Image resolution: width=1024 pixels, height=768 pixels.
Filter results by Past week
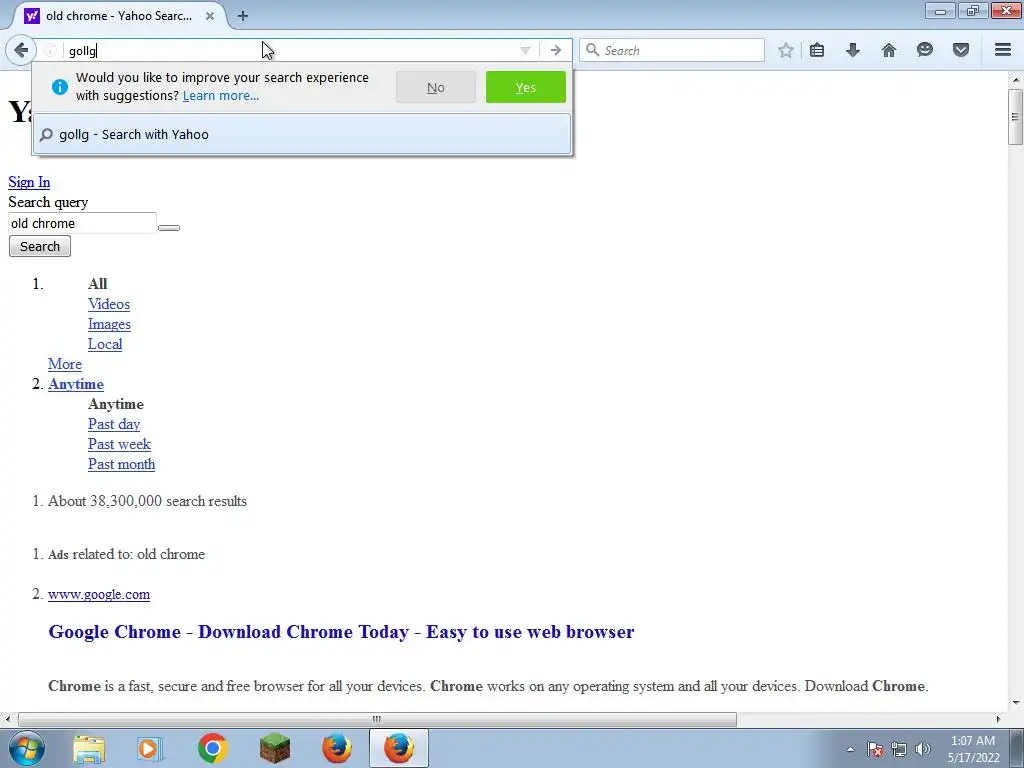(x=120, y=444)
